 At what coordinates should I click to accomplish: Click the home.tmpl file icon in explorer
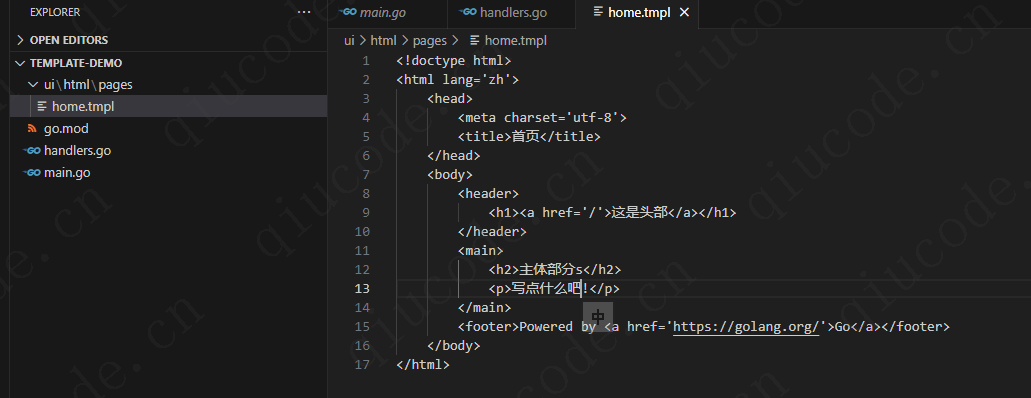41,107
